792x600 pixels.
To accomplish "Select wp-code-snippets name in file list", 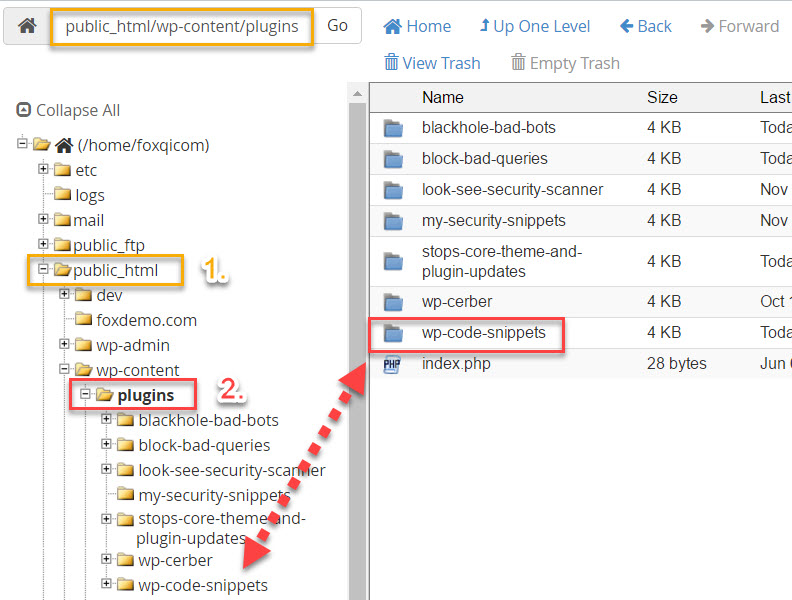I will 483,332.
